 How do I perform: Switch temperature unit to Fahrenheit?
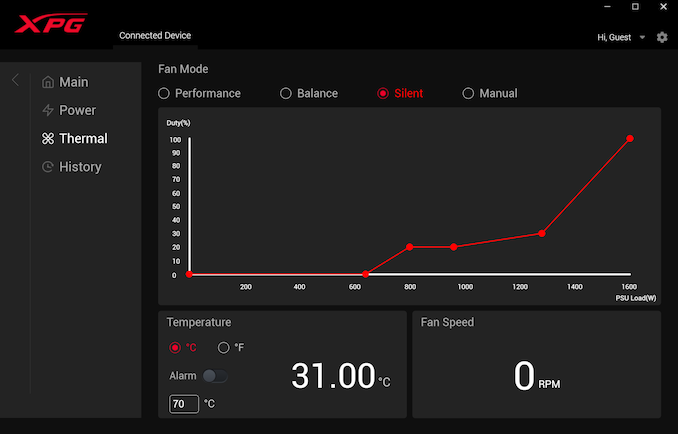click(223, 348)
